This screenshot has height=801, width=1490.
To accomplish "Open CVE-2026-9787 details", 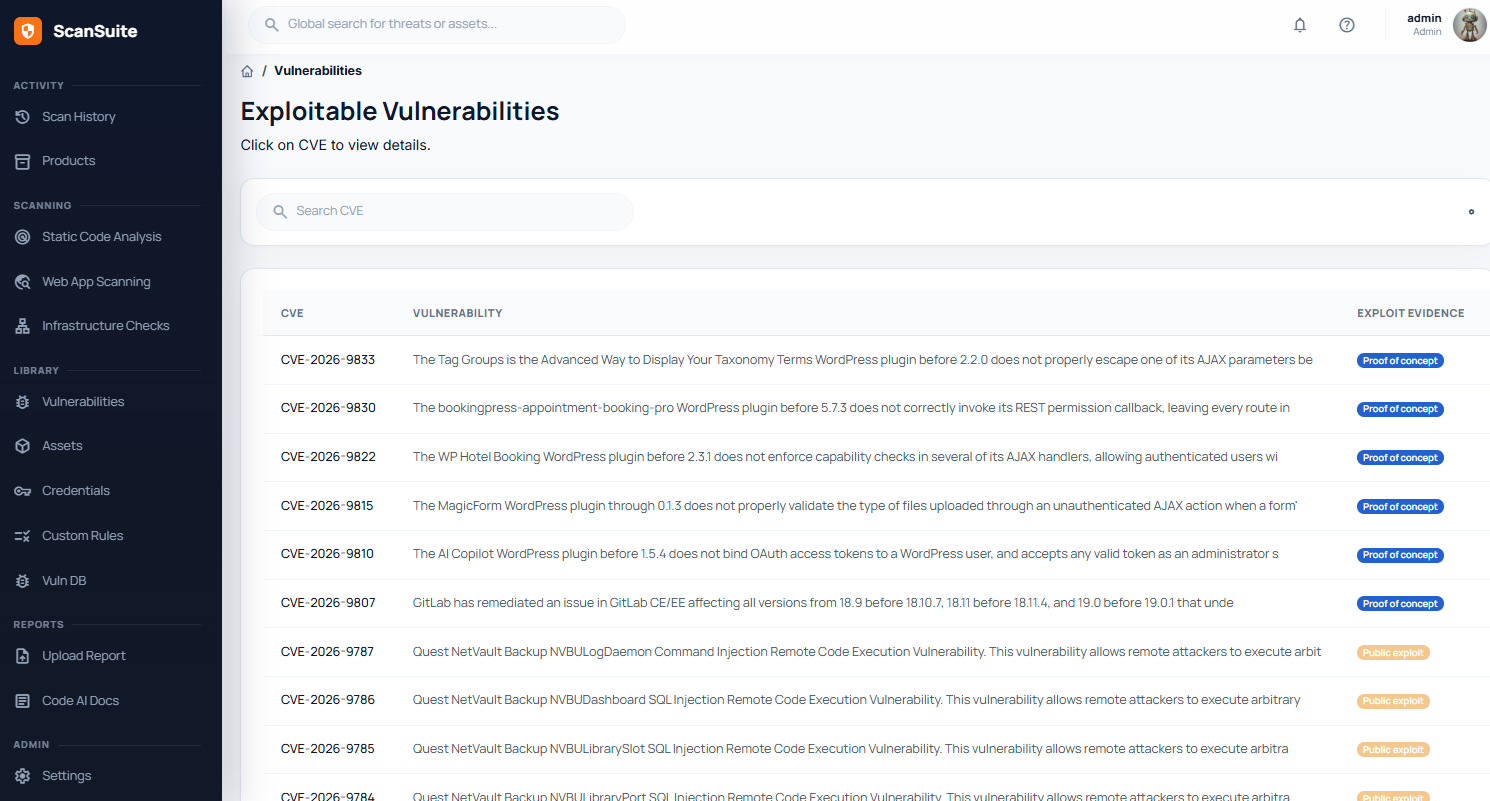I will point(327,652).
